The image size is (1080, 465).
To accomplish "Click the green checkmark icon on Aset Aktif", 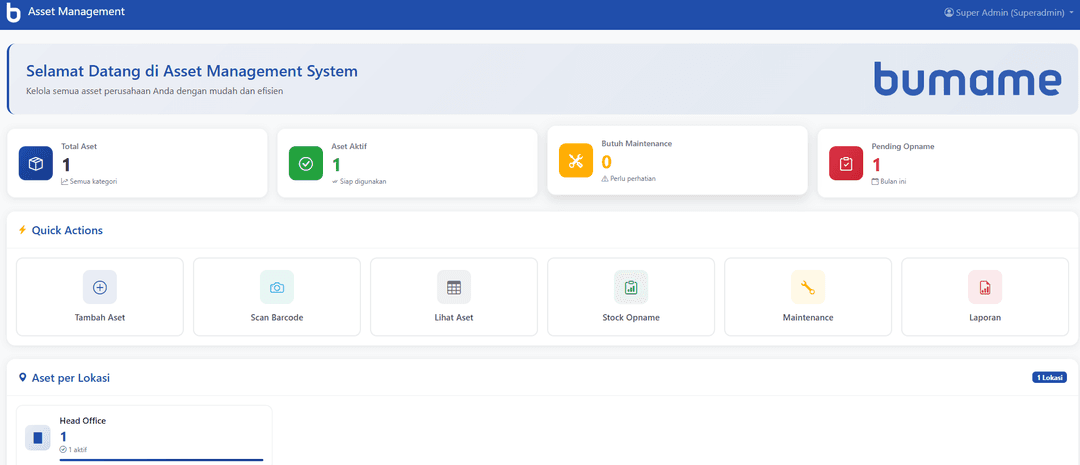I will [x=306, y=163].
